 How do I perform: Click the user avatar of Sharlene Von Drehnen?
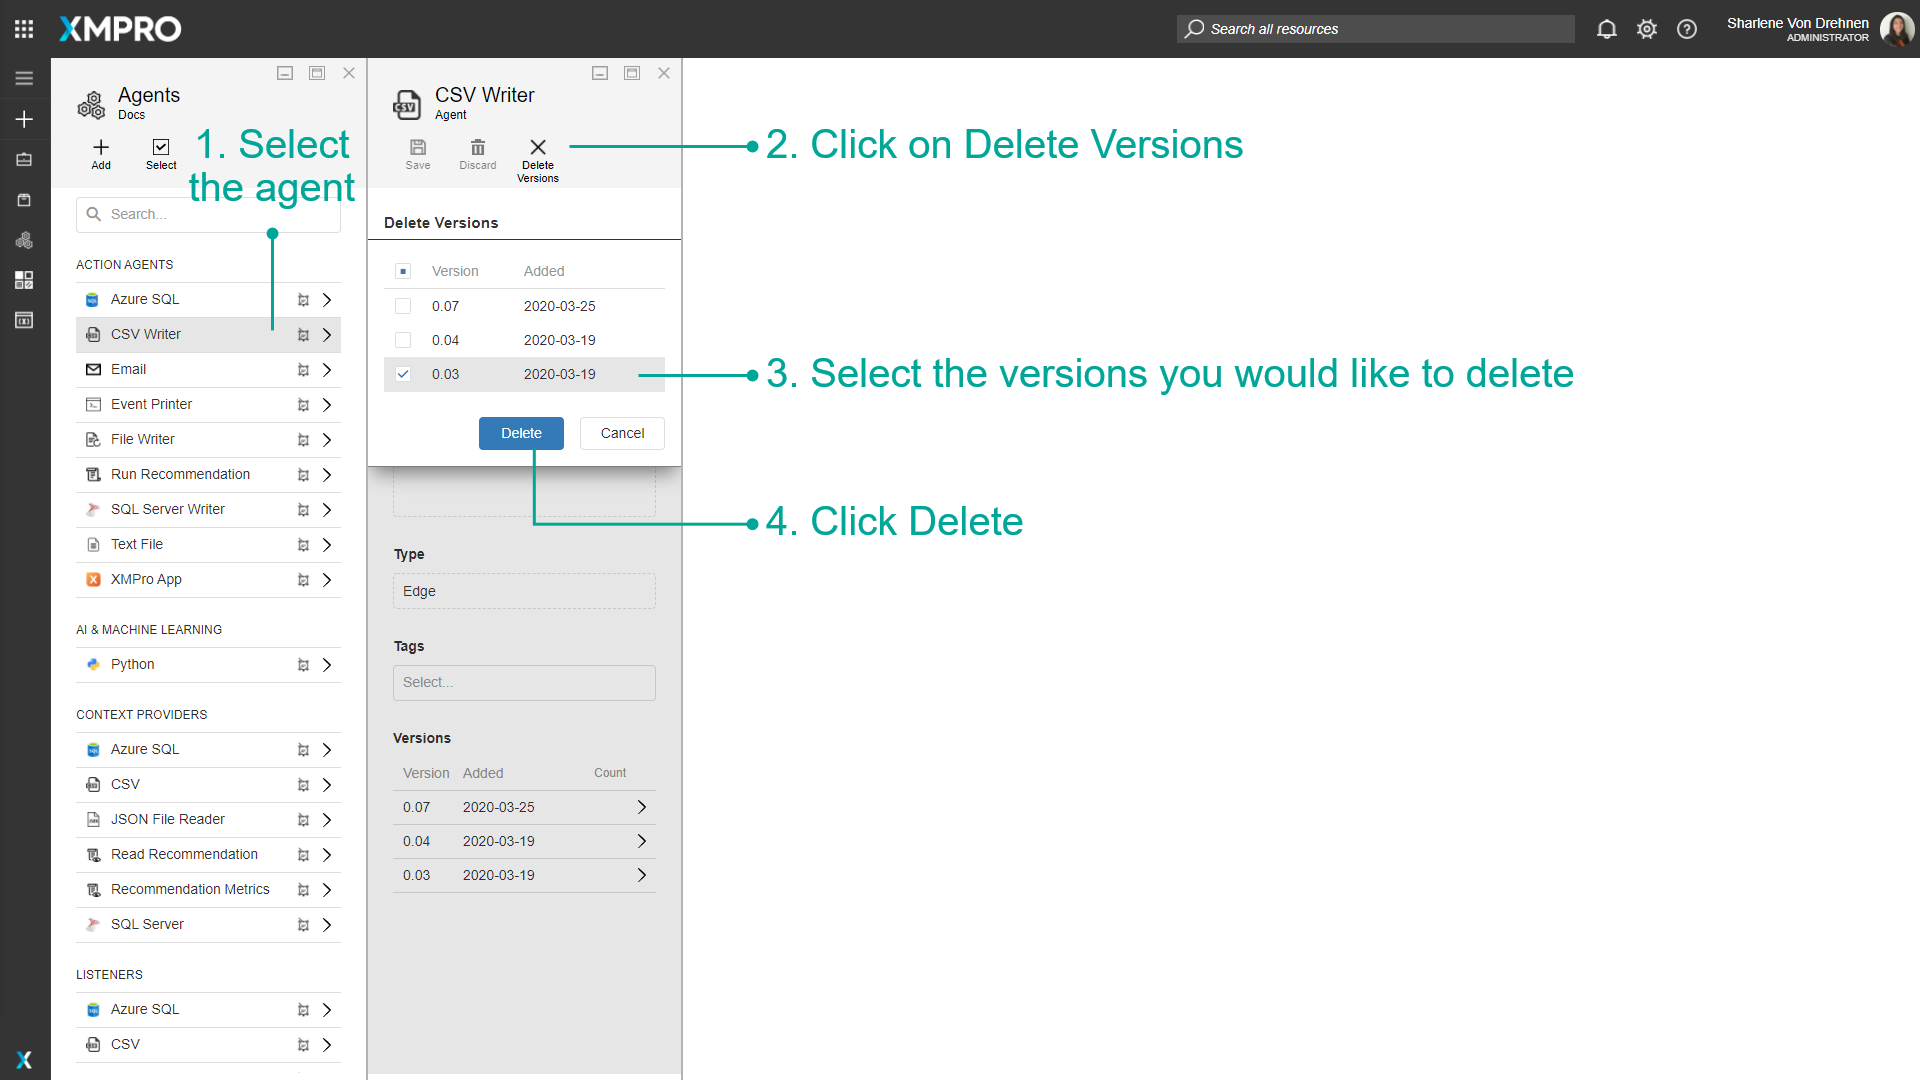(1897, 29)
